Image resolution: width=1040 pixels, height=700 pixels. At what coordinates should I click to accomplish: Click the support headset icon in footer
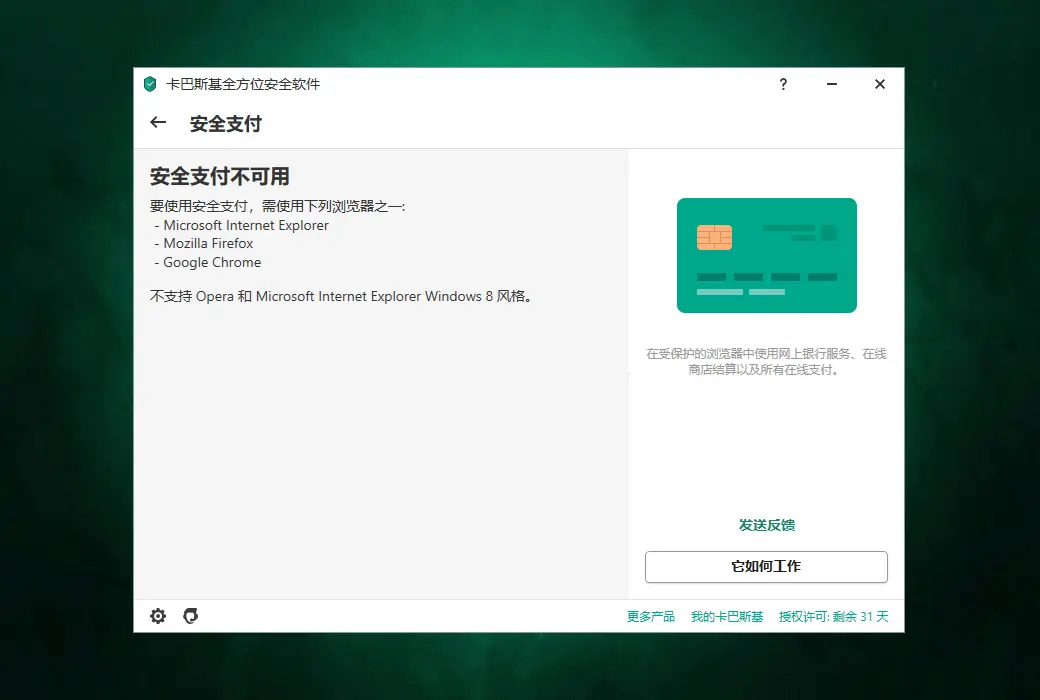coord(190,616)
